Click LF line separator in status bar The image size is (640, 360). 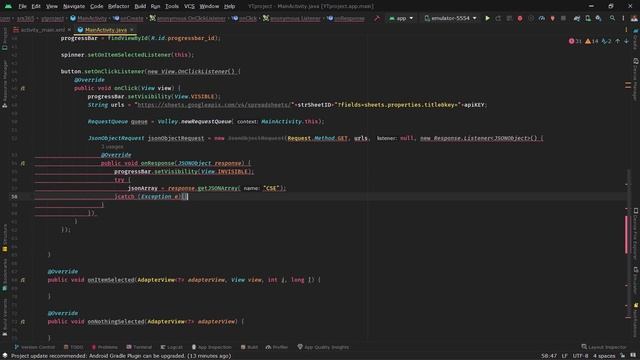click(564, 356)
